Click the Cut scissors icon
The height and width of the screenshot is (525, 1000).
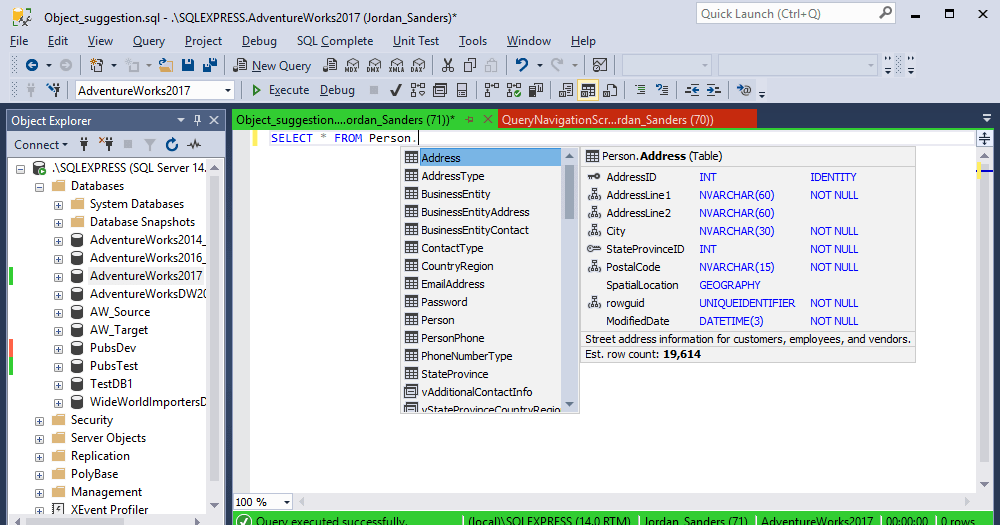446,65
